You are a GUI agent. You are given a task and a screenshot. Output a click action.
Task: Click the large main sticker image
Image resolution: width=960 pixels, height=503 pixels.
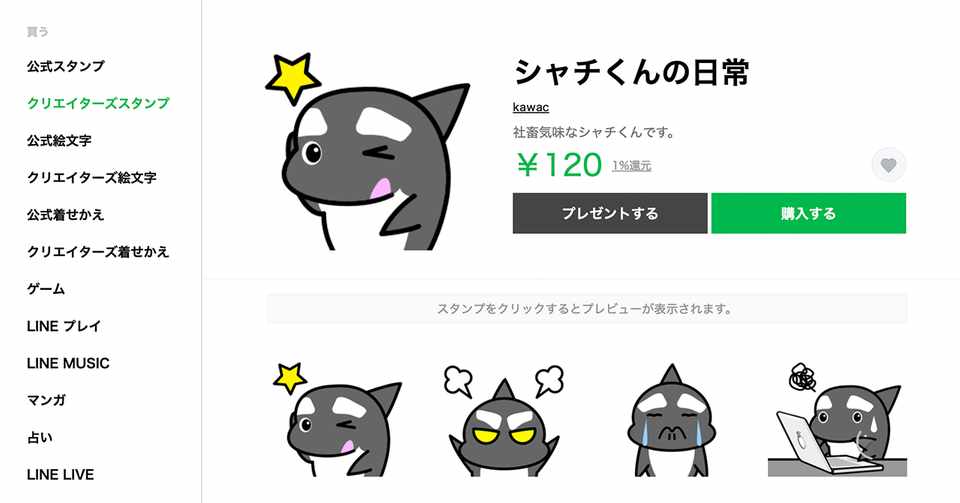click(x=368, y=151)
